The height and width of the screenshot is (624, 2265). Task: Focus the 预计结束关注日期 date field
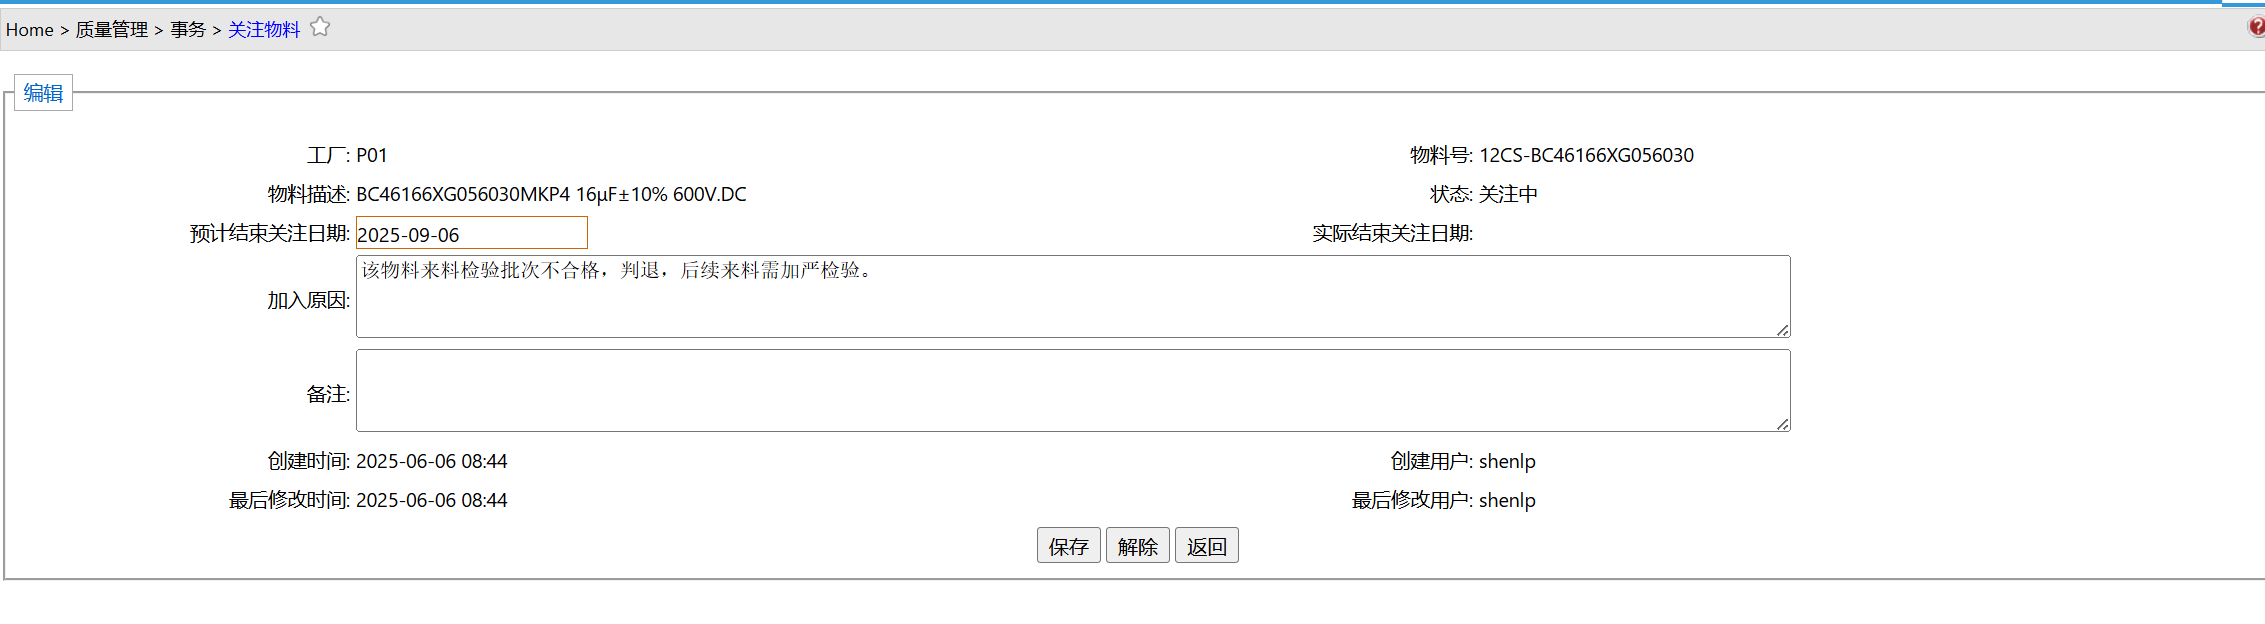click(472, 233)
